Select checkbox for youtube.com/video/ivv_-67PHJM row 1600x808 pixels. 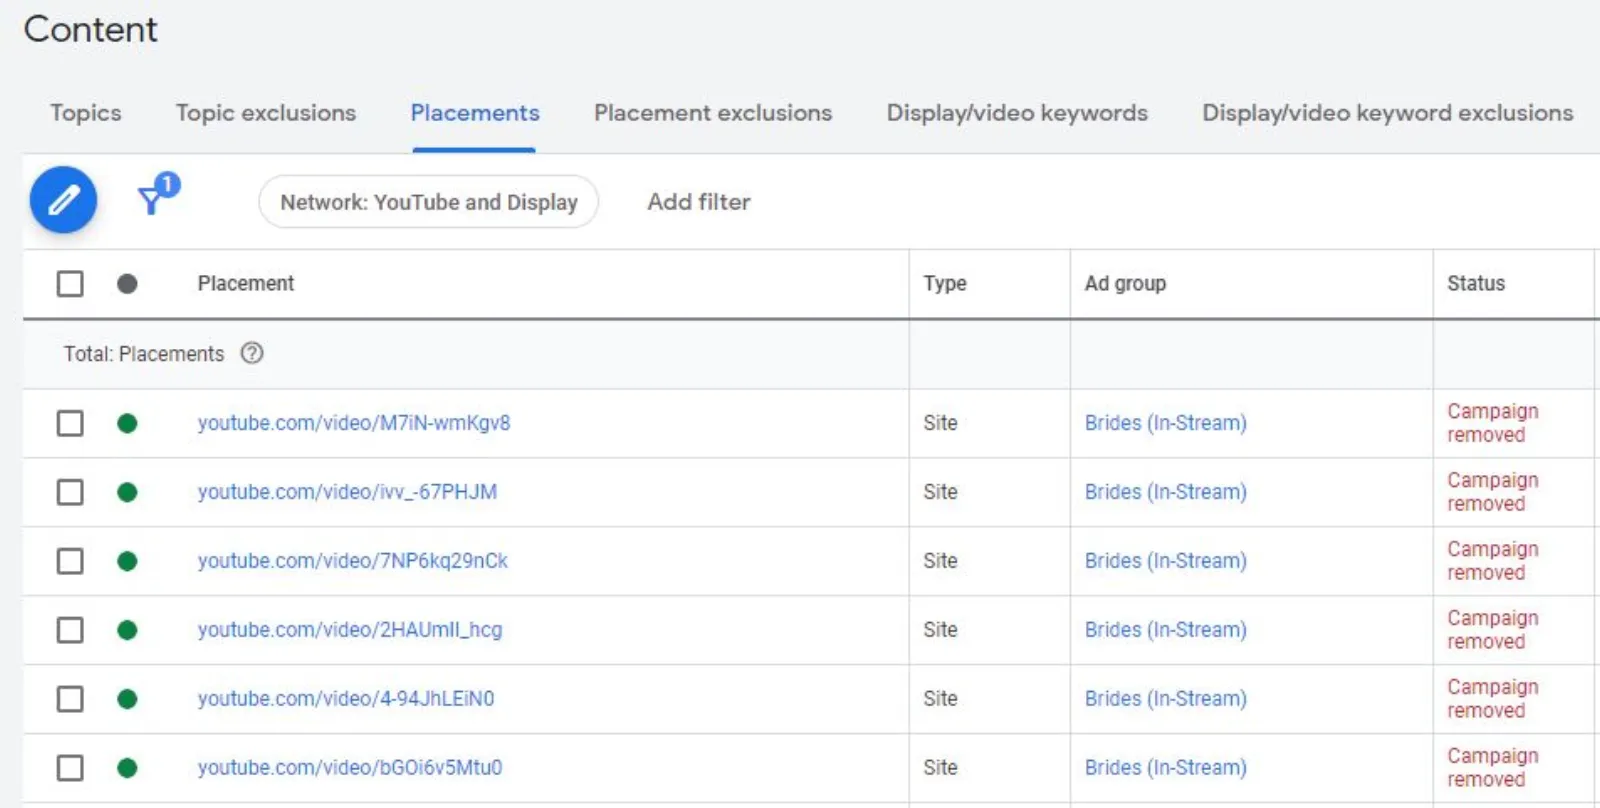click(x=70, y=492)
